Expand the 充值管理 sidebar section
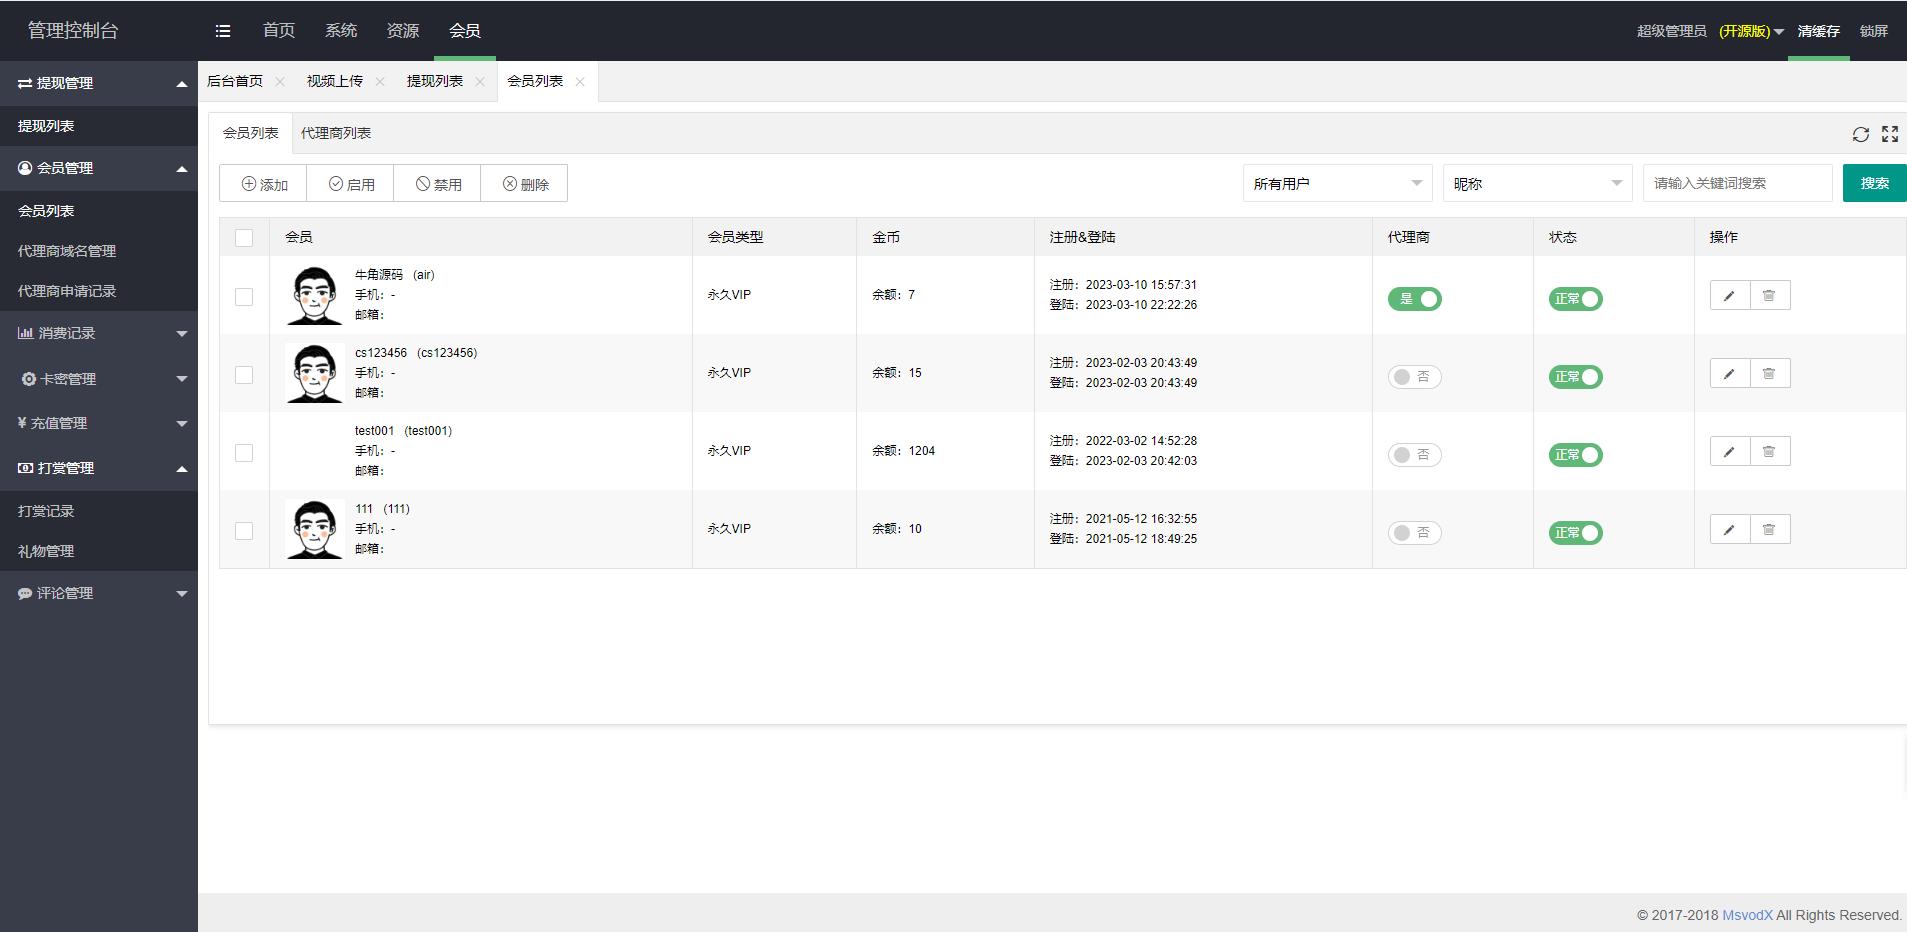 click(x=99, y=423)
